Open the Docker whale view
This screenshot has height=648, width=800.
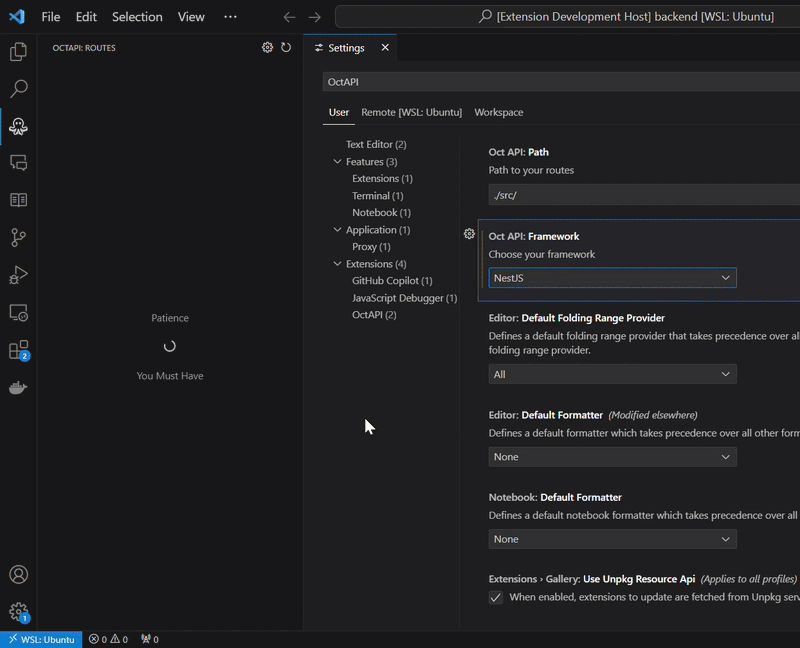click(x=18, y=388)
